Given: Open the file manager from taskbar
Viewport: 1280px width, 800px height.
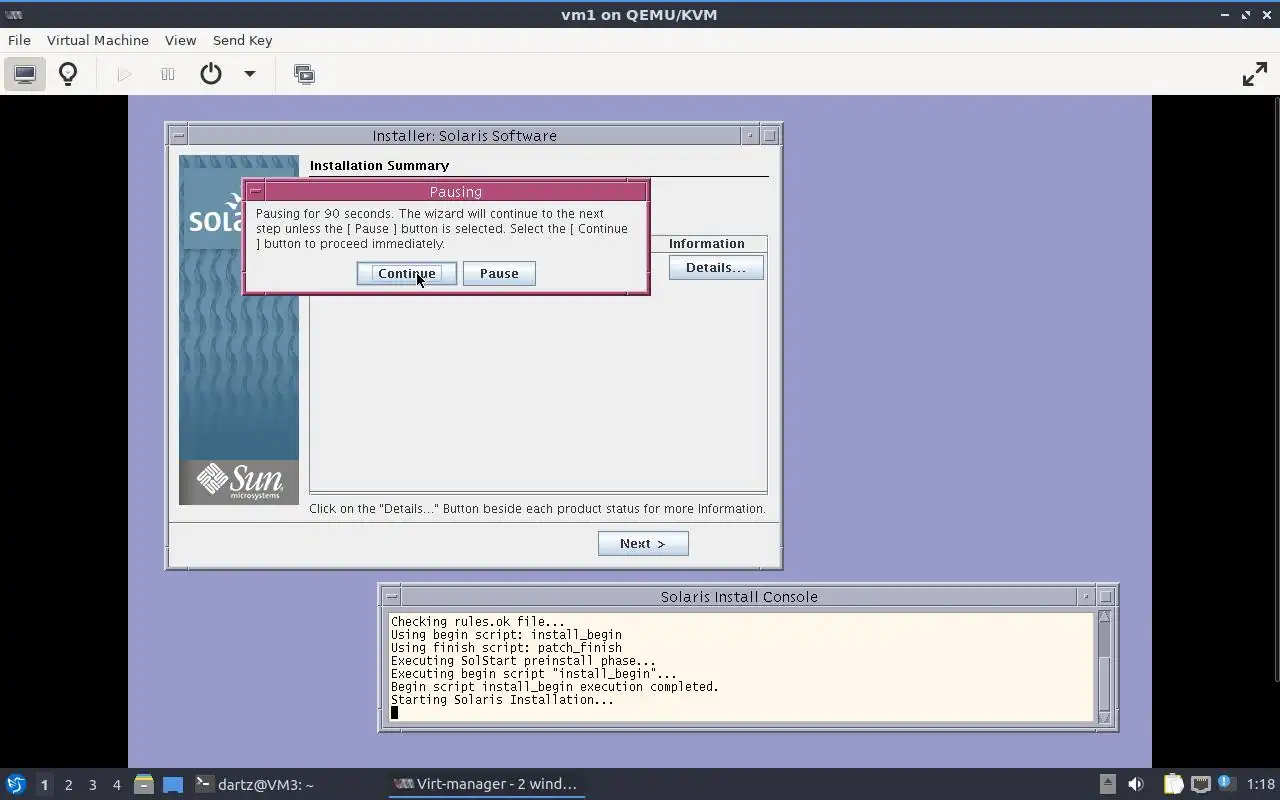Looking at the screenshot, I should pyautogui.click(x=143, y=784).
